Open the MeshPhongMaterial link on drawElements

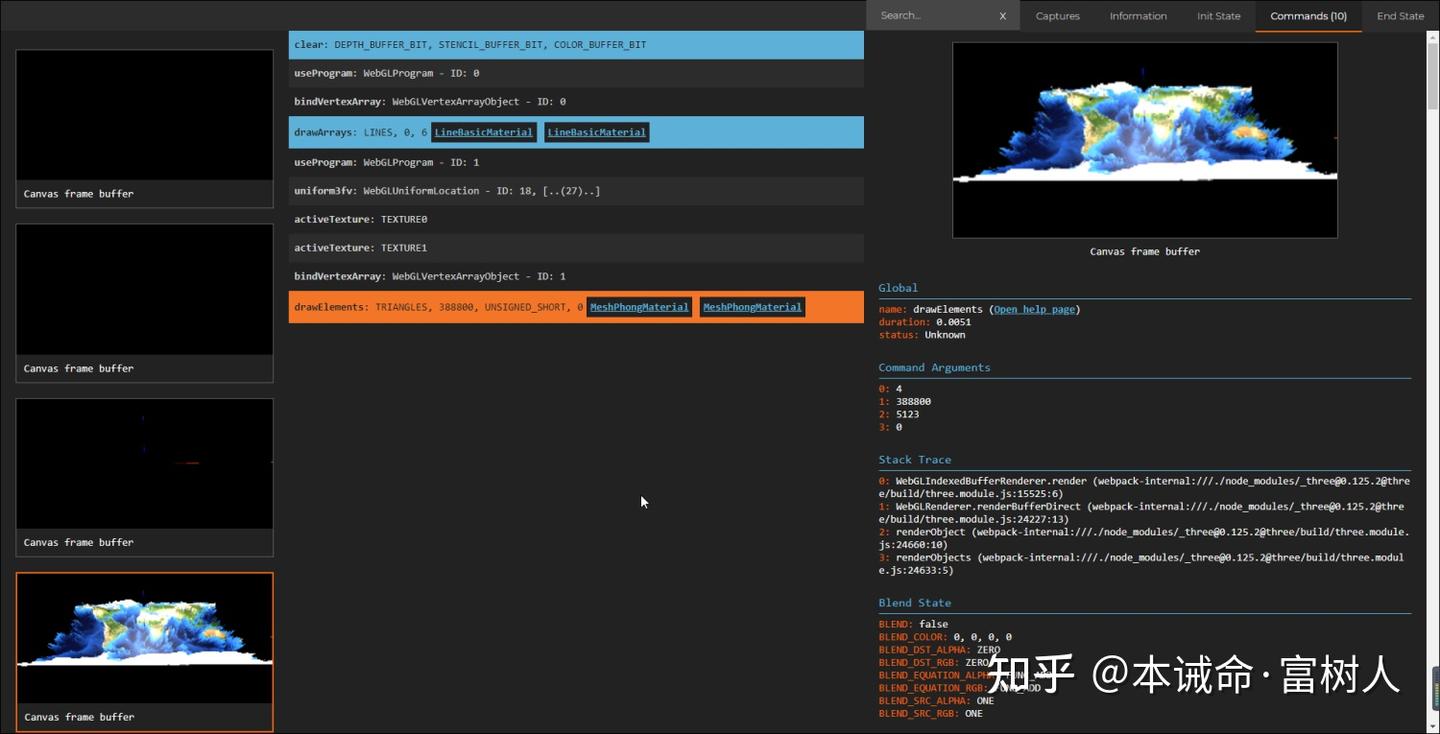tap(639, 306)
